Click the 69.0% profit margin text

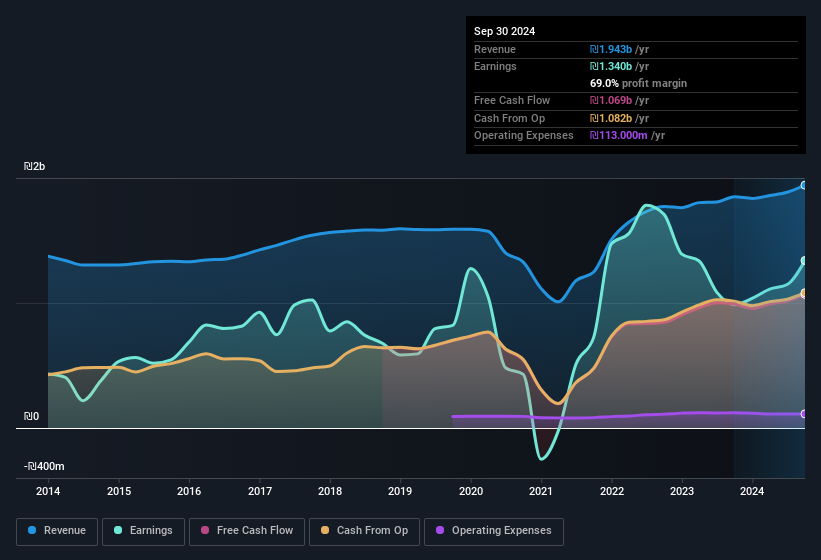click(x=638, y=83)
